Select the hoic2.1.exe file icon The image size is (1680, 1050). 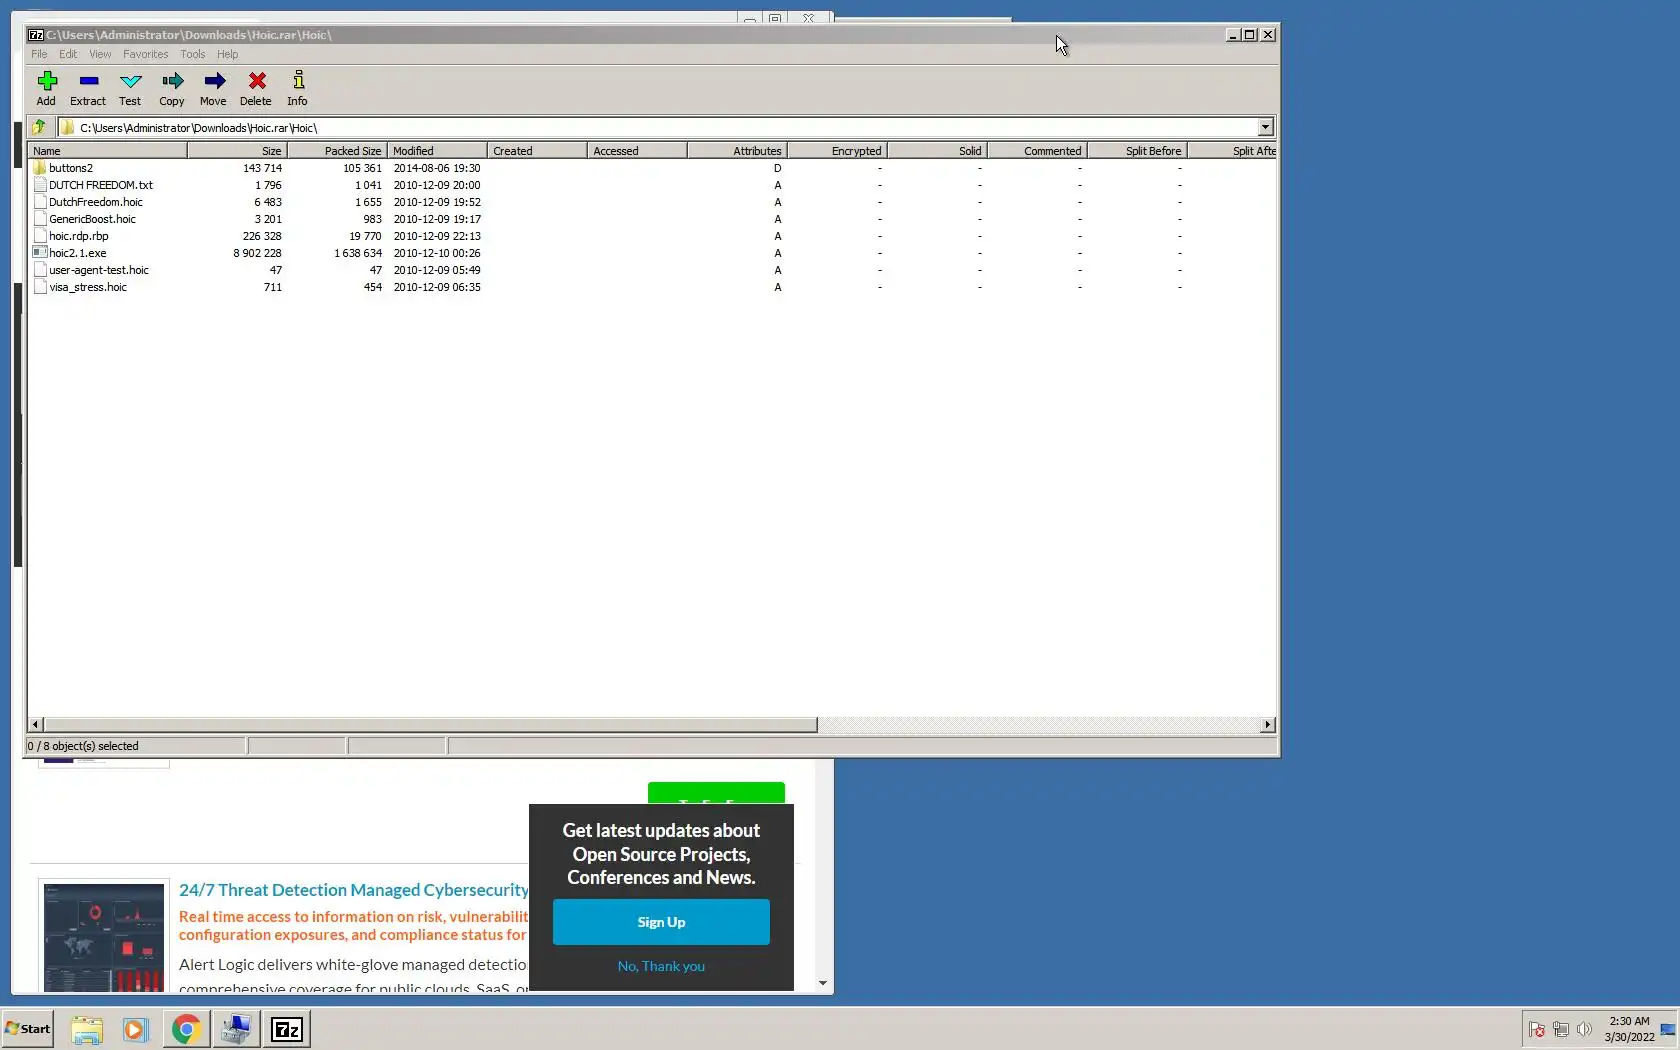(x=40, y=253)
